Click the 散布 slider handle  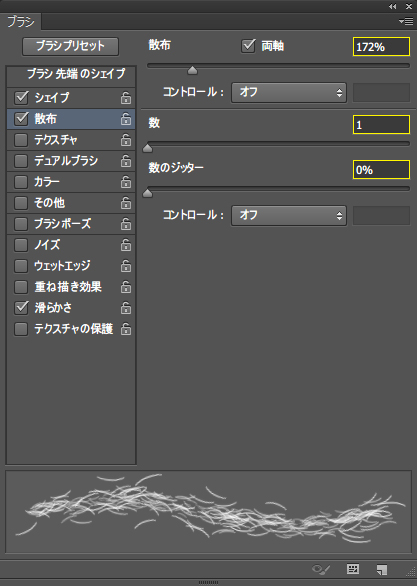tap(192, 70)
